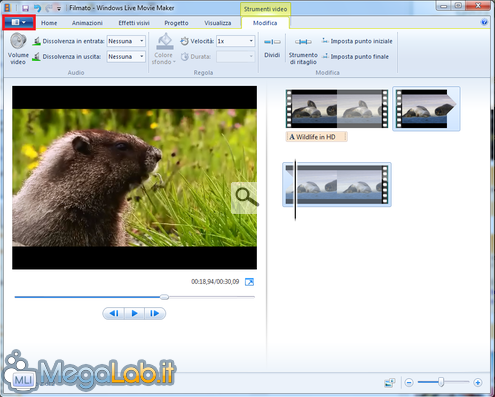
Task: Click the help question mark icon
Action: click(x=484, y=22)
